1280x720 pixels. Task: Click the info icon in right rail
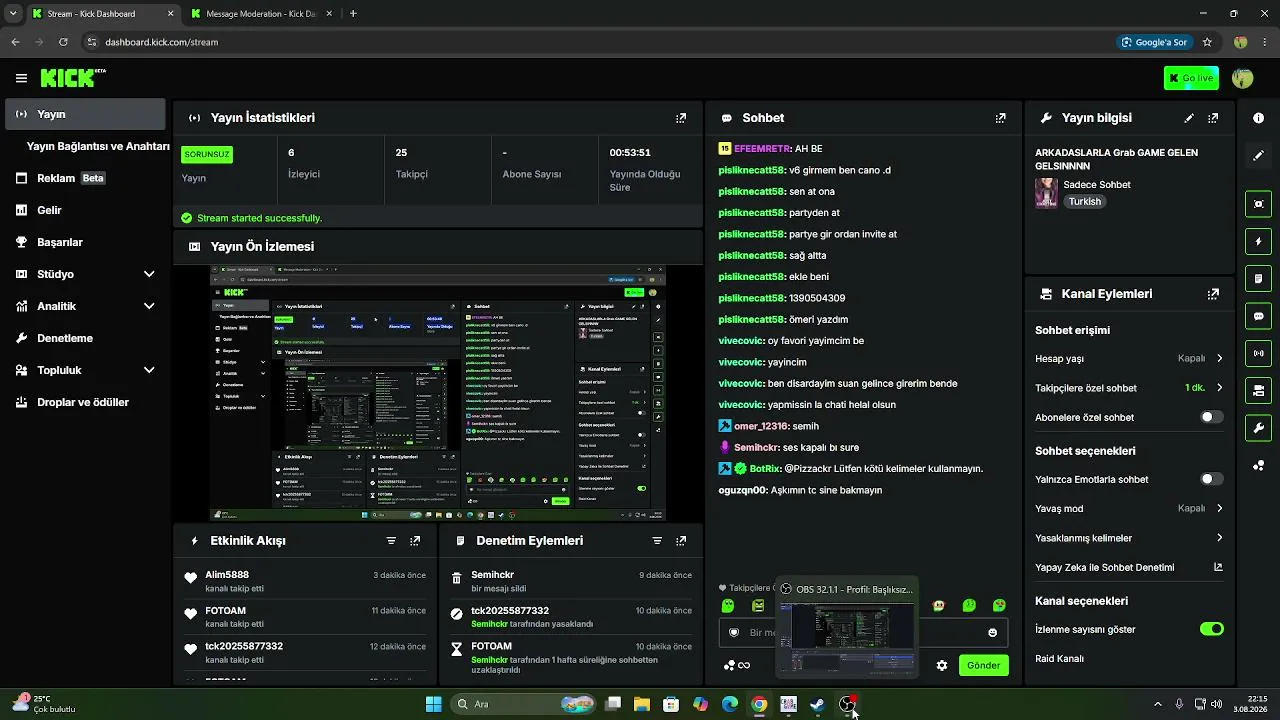[x=1258, y=118]
